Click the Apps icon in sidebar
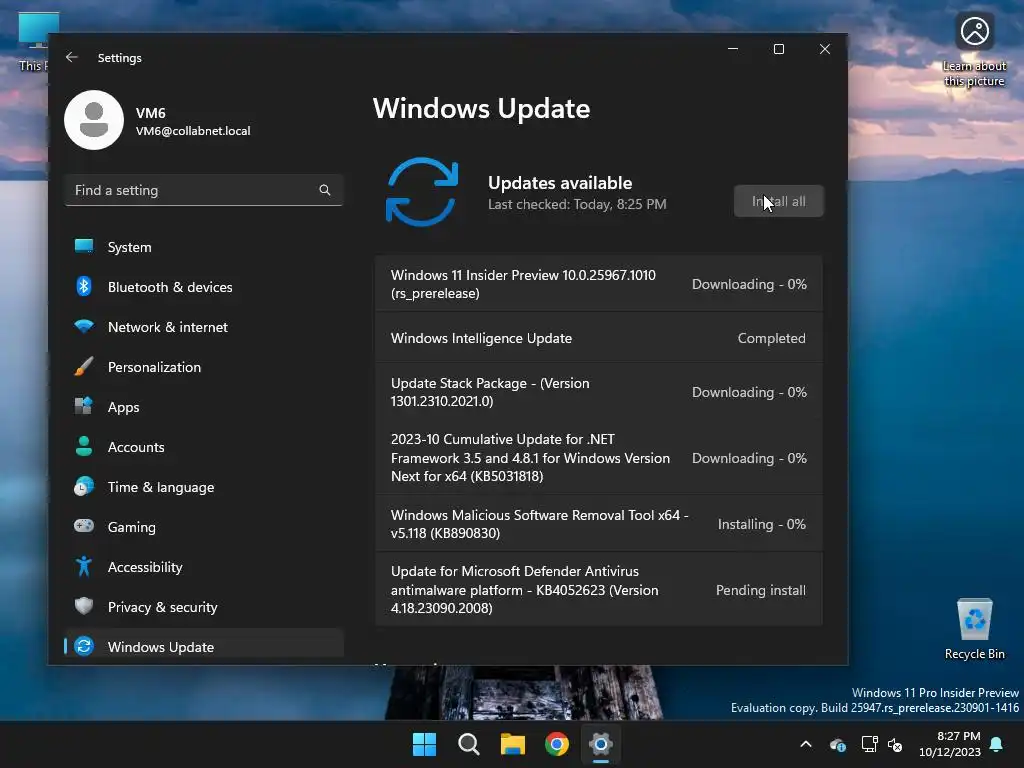 pyautogui.click(x=84, y=406)
